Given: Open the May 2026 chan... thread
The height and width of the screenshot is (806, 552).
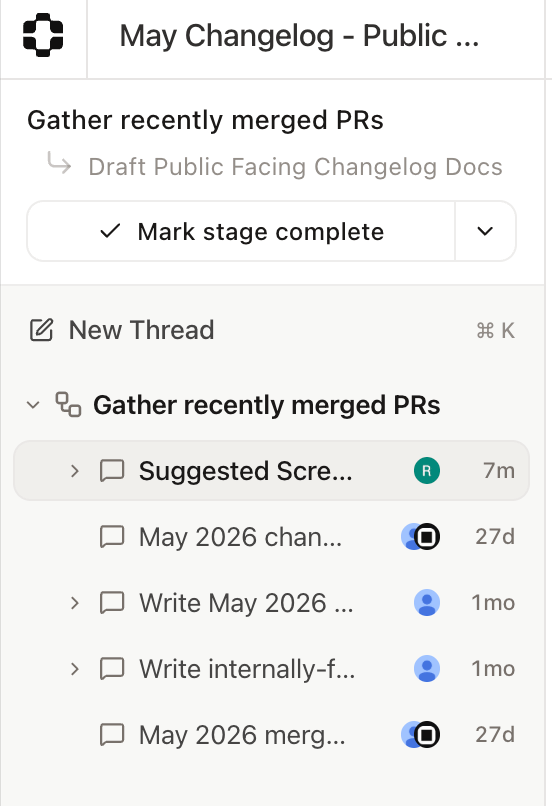Looking at the screenshot, I should pyautogui.click(x=271, y=537).
